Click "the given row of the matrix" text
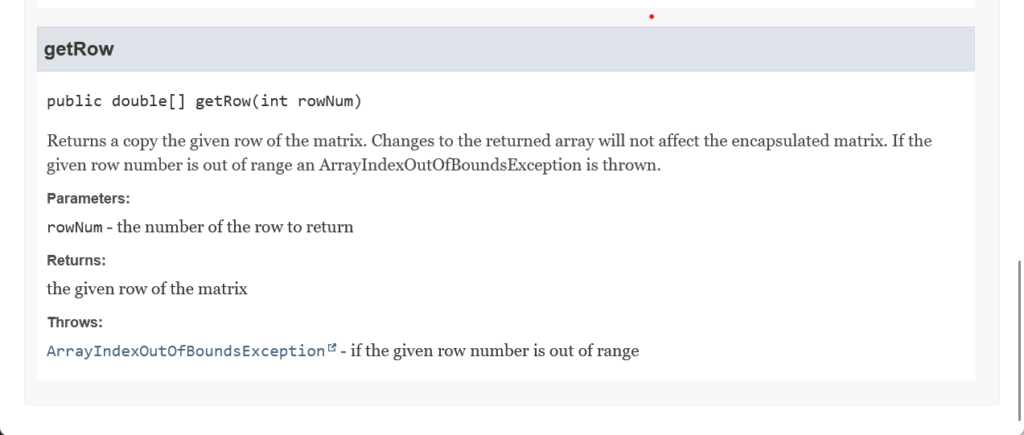Image resolution: width=1024 pixels, height=435 pixels. (147, 289)
